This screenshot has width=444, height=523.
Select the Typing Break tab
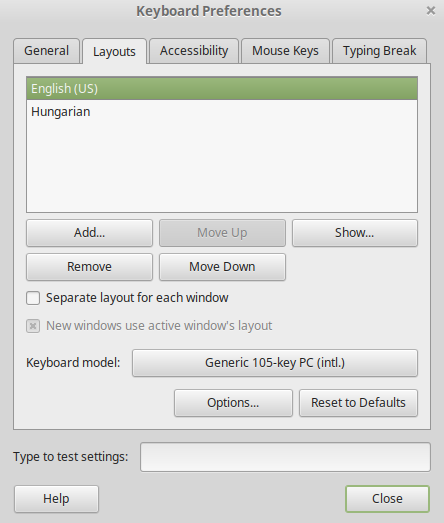coord(379,51)
